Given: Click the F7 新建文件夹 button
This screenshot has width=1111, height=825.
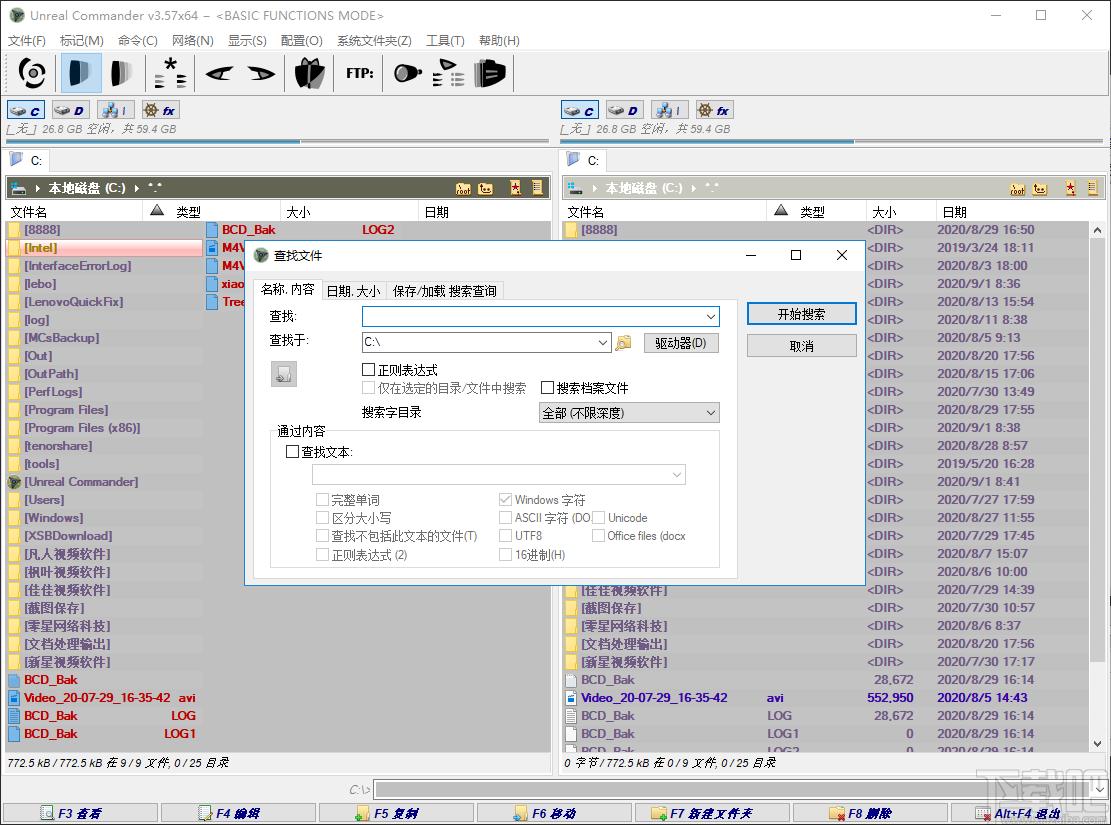Looking at the screenshot, I should pyautogui.click(x=711, y=814).
